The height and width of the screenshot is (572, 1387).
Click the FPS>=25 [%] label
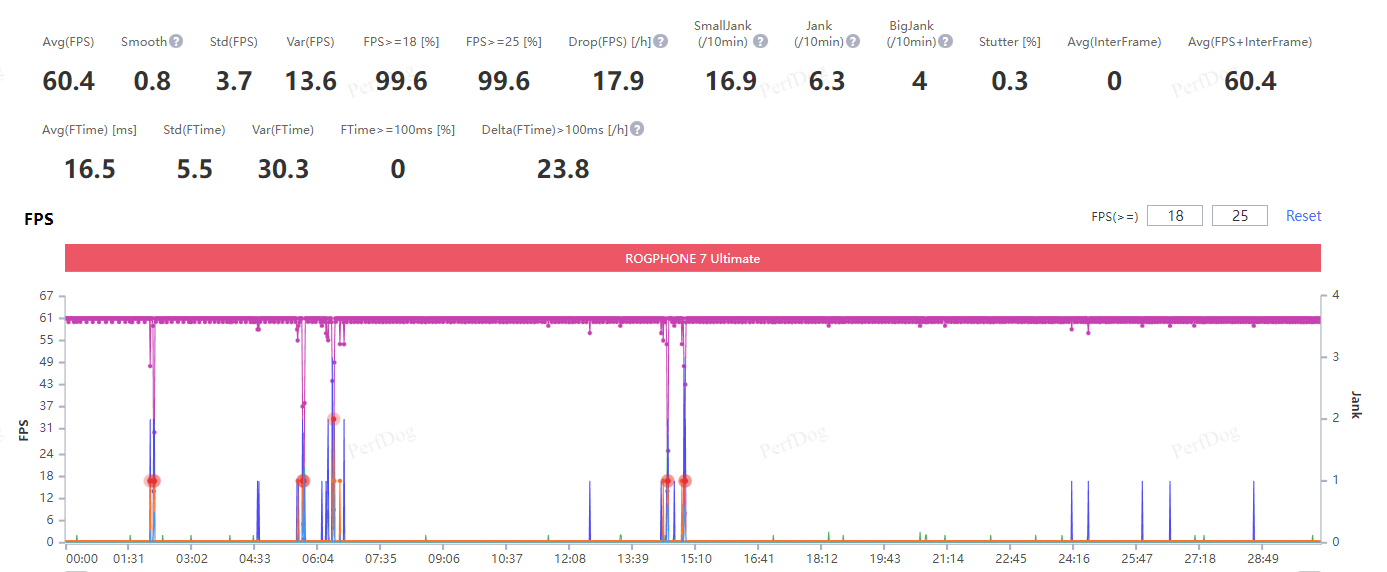coord(504,42)
